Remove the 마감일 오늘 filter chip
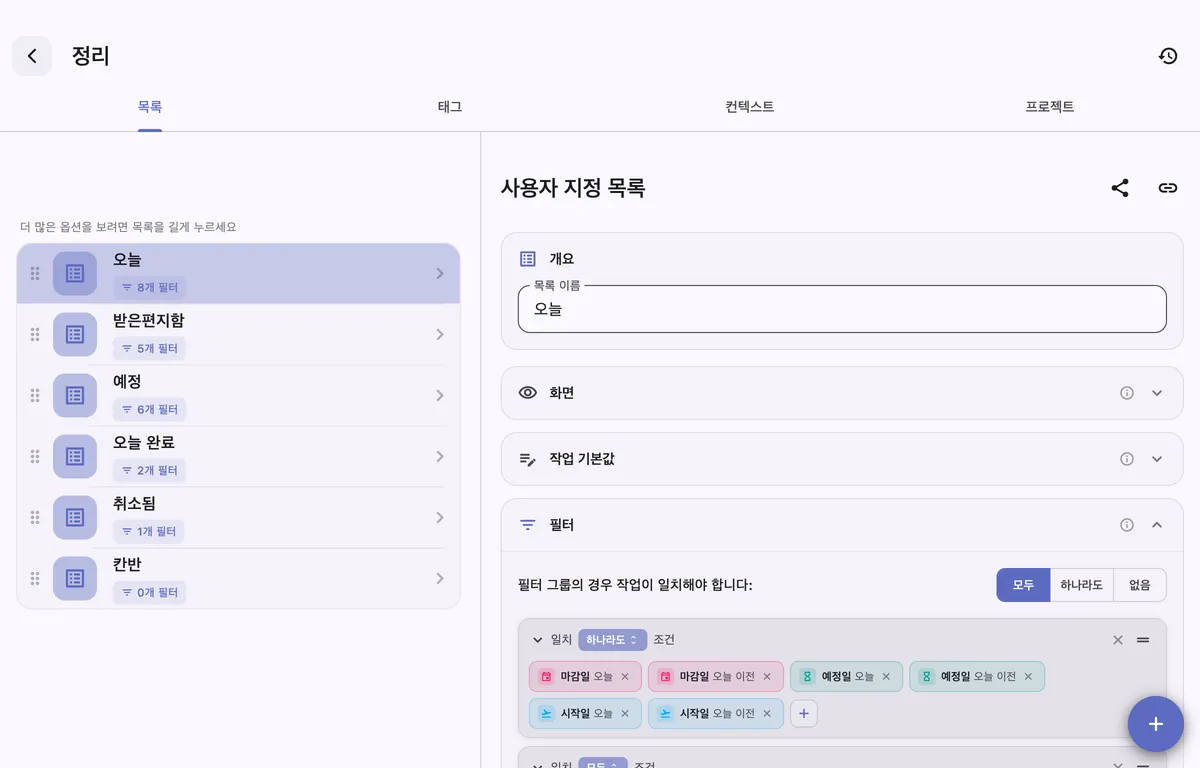This screenshot has height=768, width=1200. pyautogui.click(x=625, y=677)
